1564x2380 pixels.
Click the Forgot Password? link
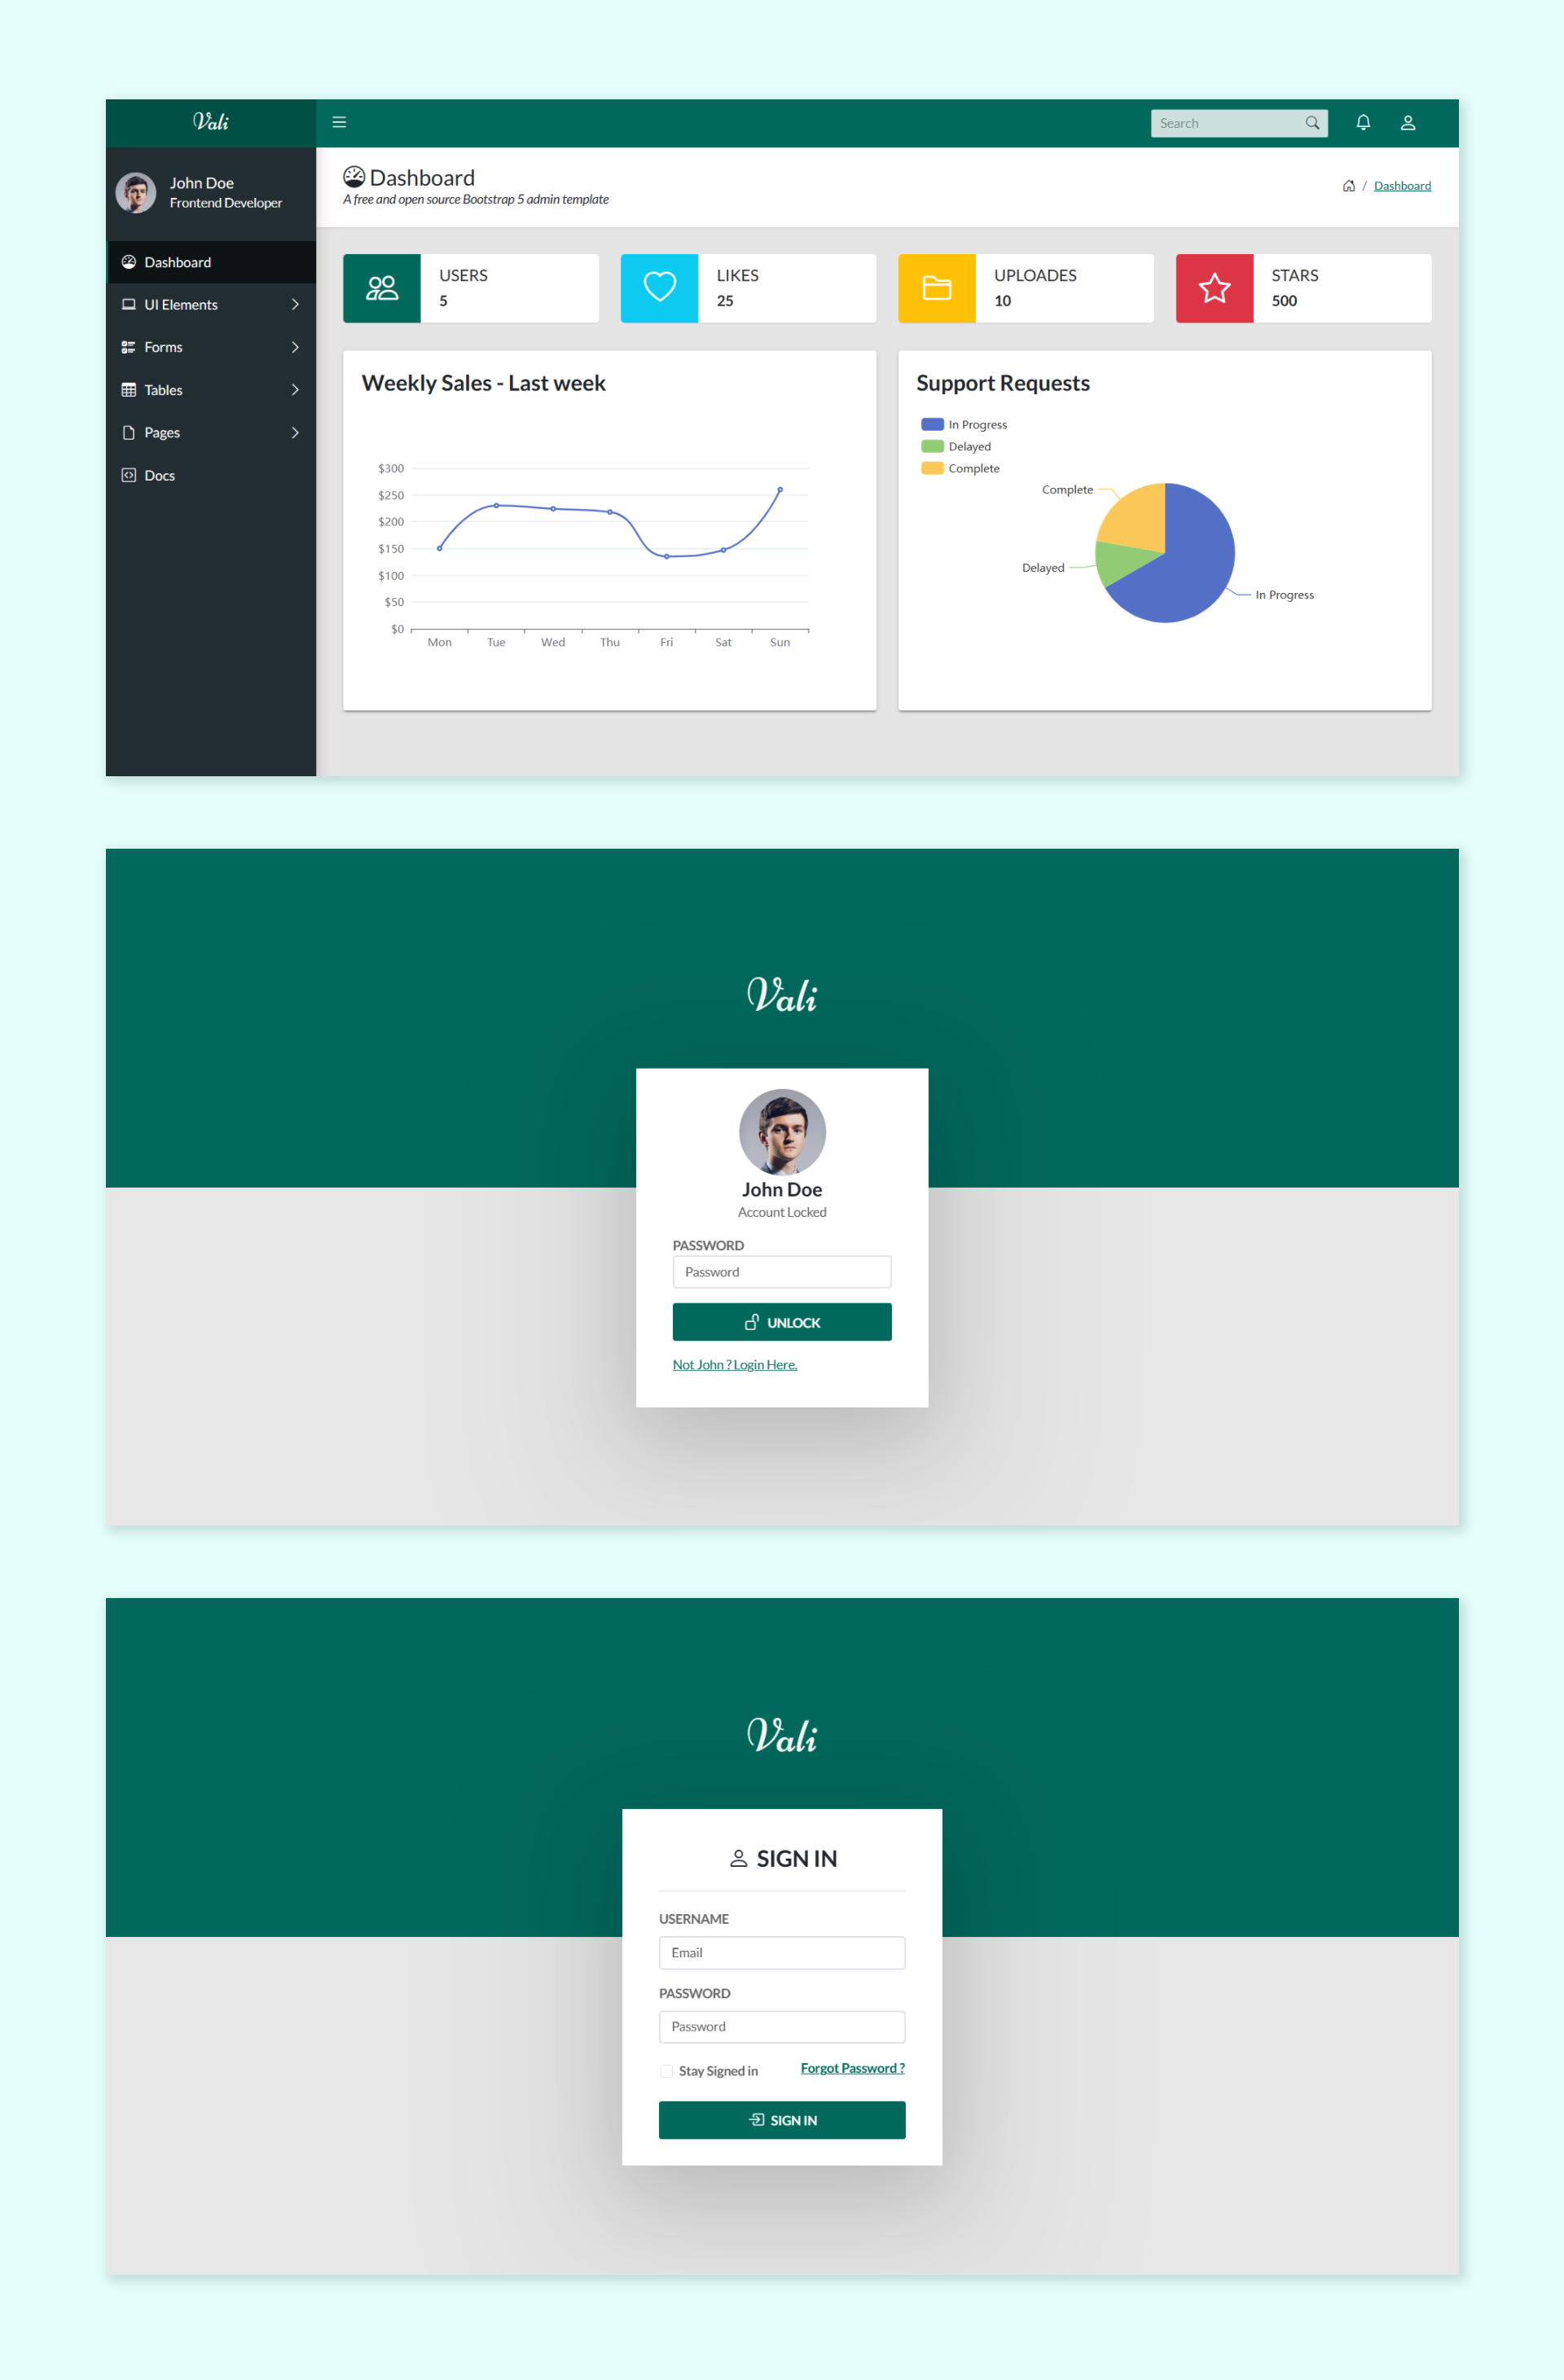tap(852, 2070)
